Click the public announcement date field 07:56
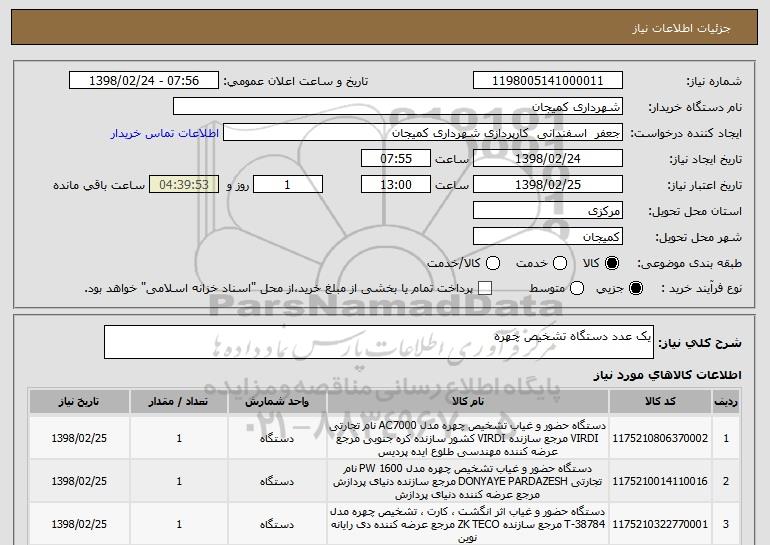 click(144, 81)
